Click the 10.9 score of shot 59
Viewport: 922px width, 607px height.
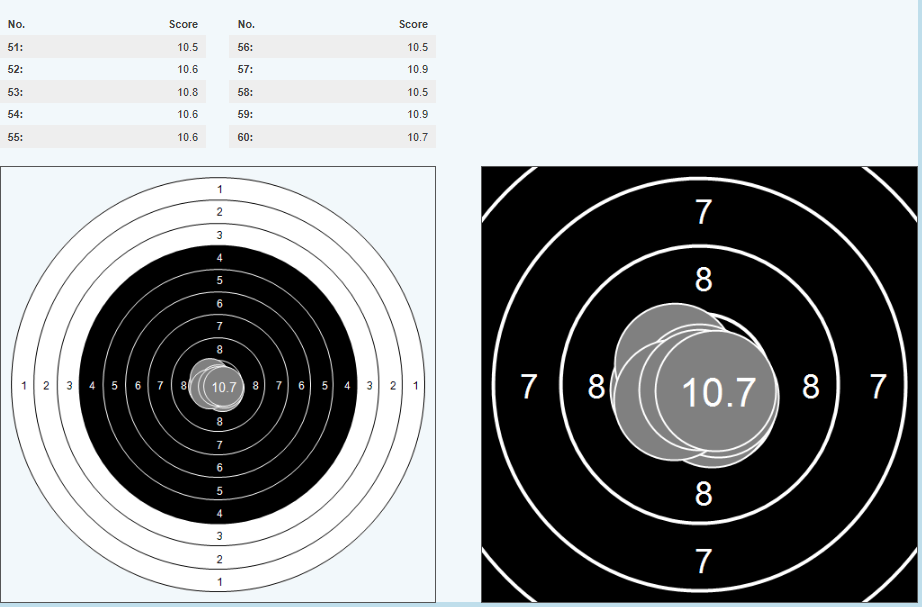tap(417, 114)
